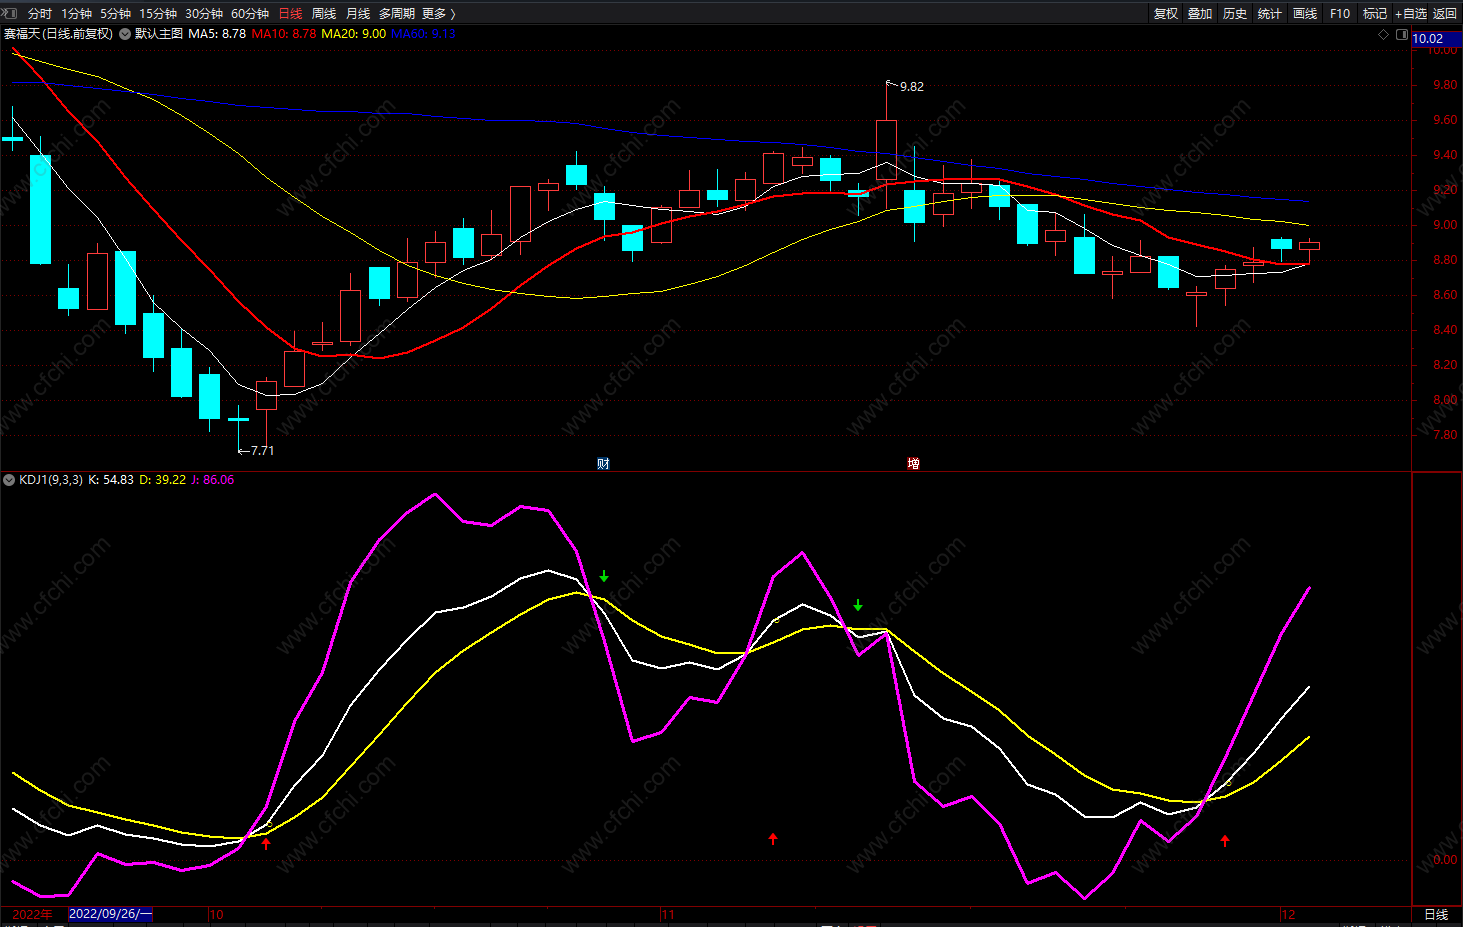Click red up arrow below November KDJ crossover
The image size is (1463, 927).
coord(773,838)
